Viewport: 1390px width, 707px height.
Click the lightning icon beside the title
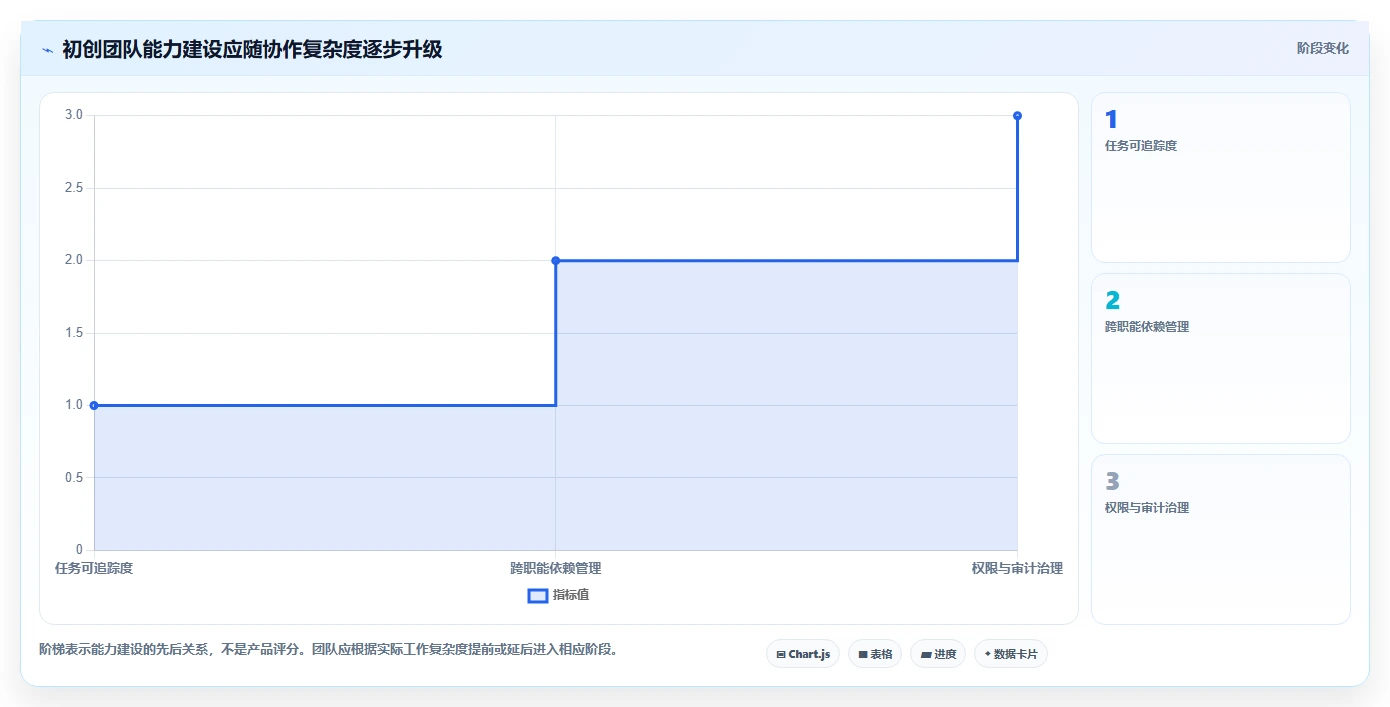[x=47, y=49]
